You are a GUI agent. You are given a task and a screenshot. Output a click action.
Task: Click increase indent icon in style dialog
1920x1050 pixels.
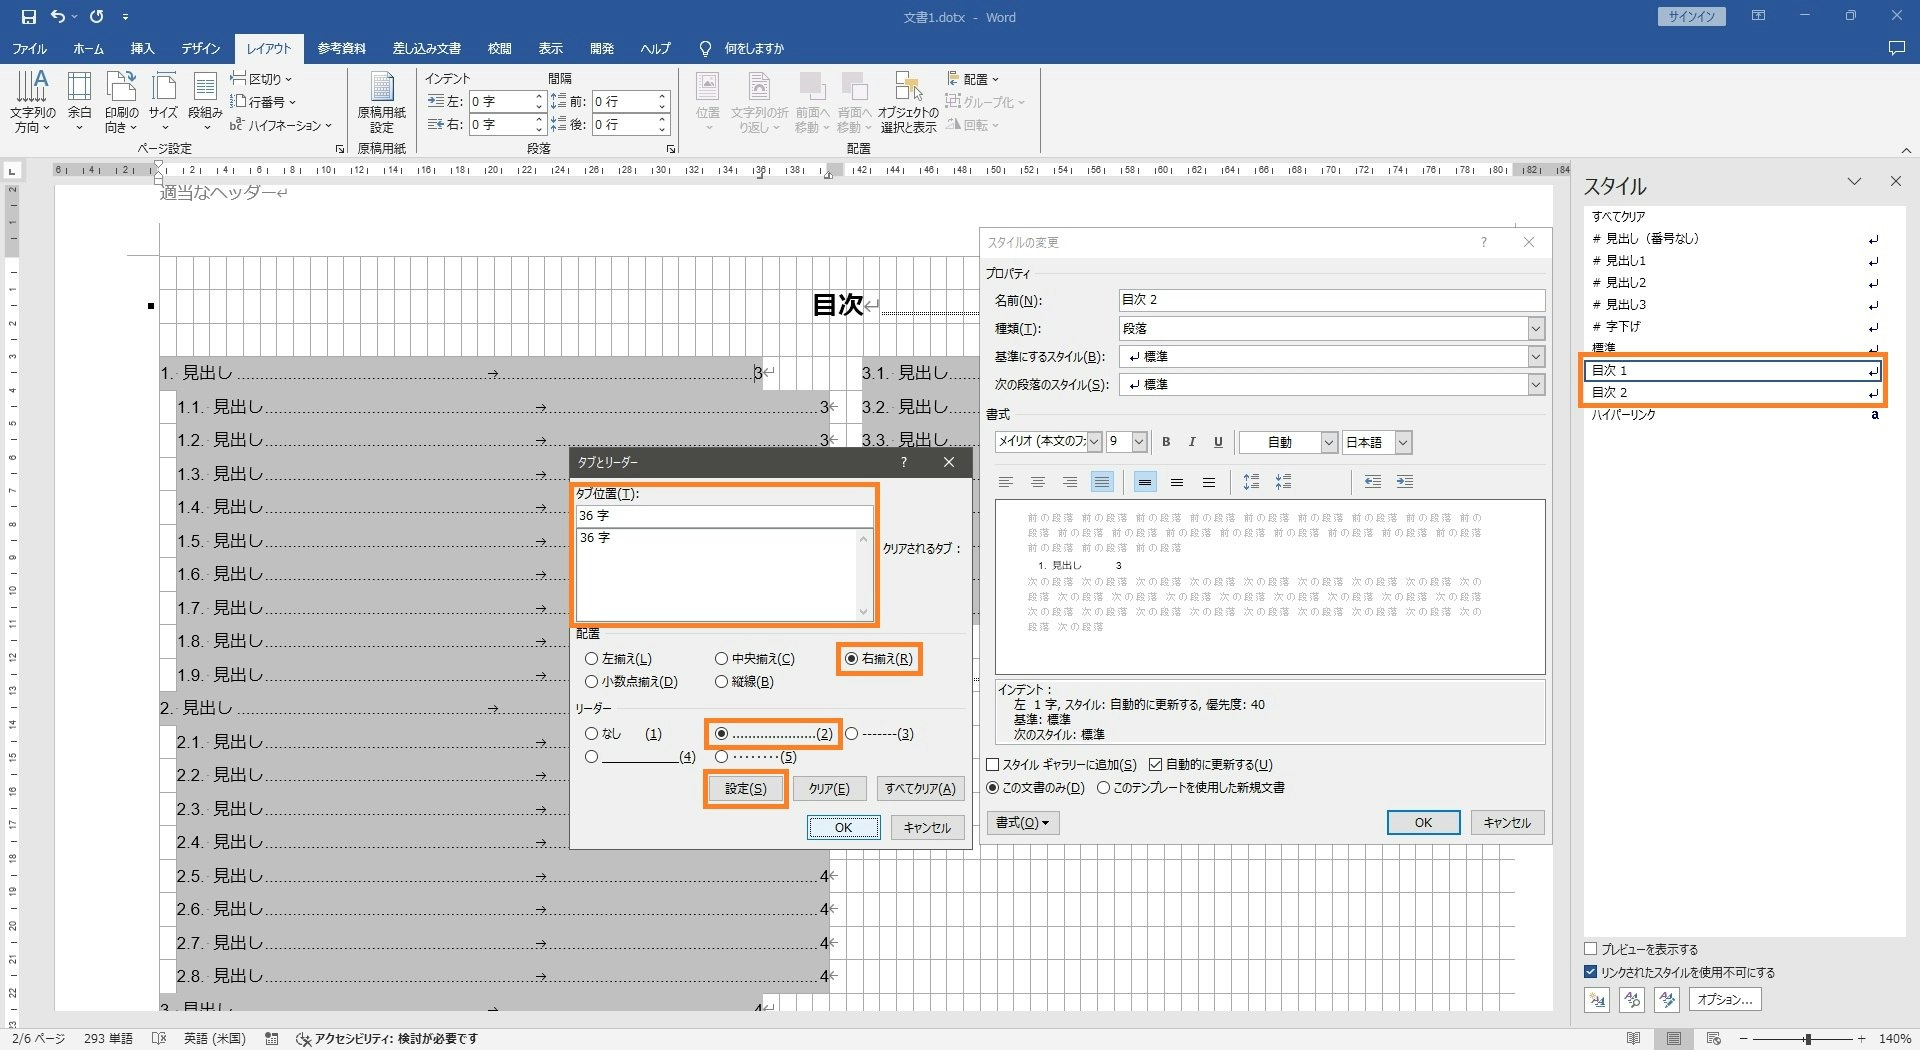pyautogui.click(x=1405, y=482)
